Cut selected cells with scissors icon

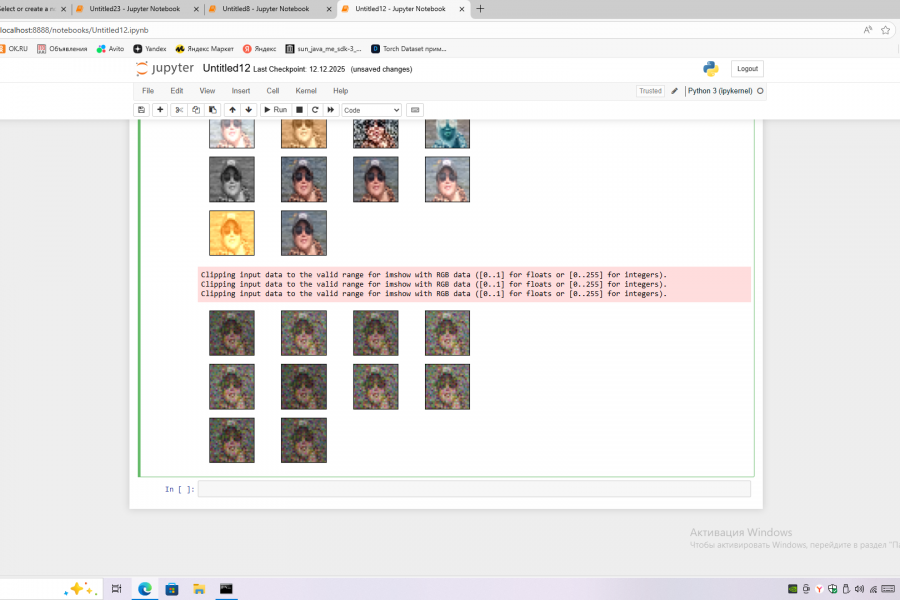pos(179,110)
